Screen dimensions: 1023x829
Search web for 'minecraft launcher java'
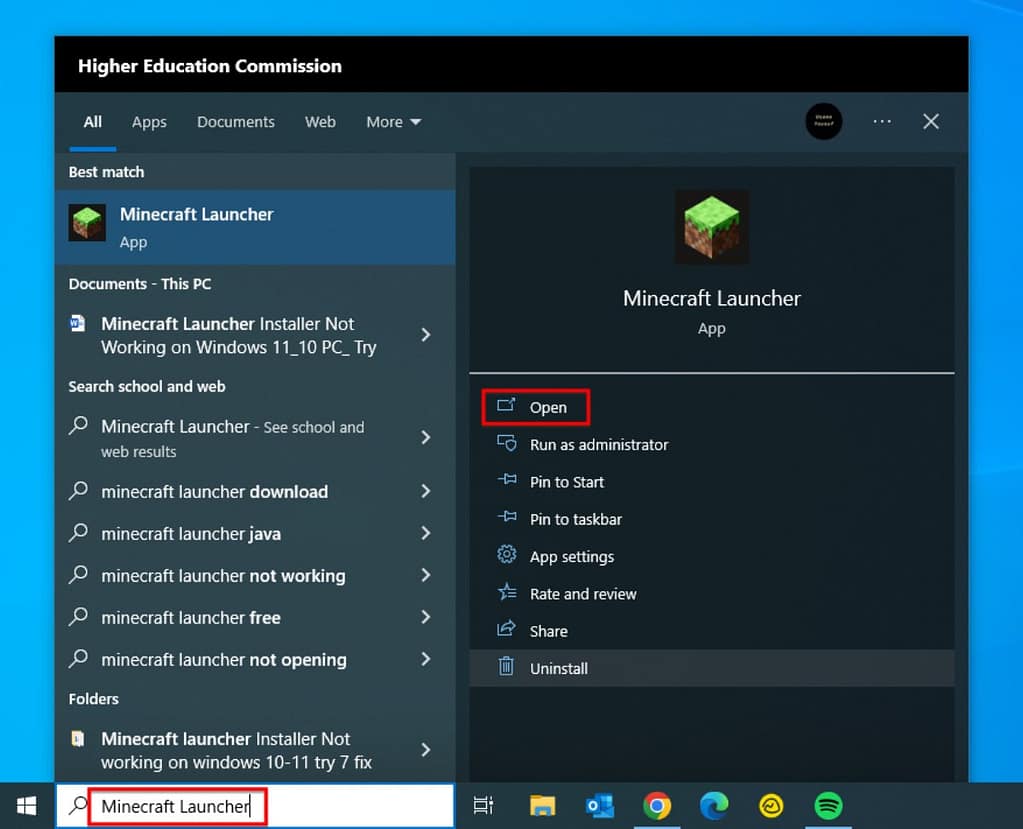point(191,534)
